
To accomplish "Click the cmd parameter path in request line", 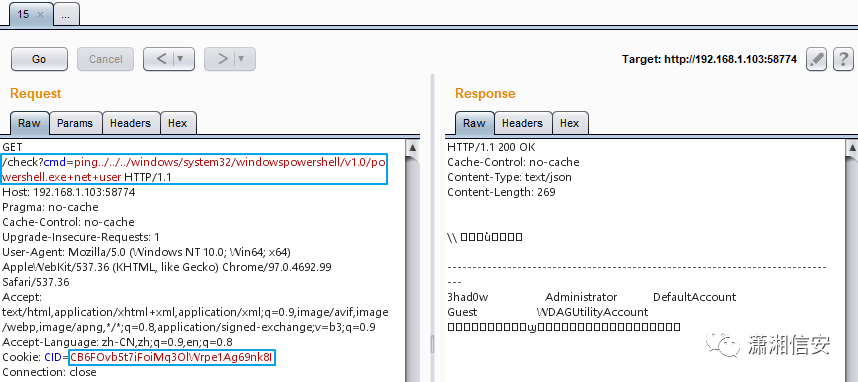I will [194, 170].
